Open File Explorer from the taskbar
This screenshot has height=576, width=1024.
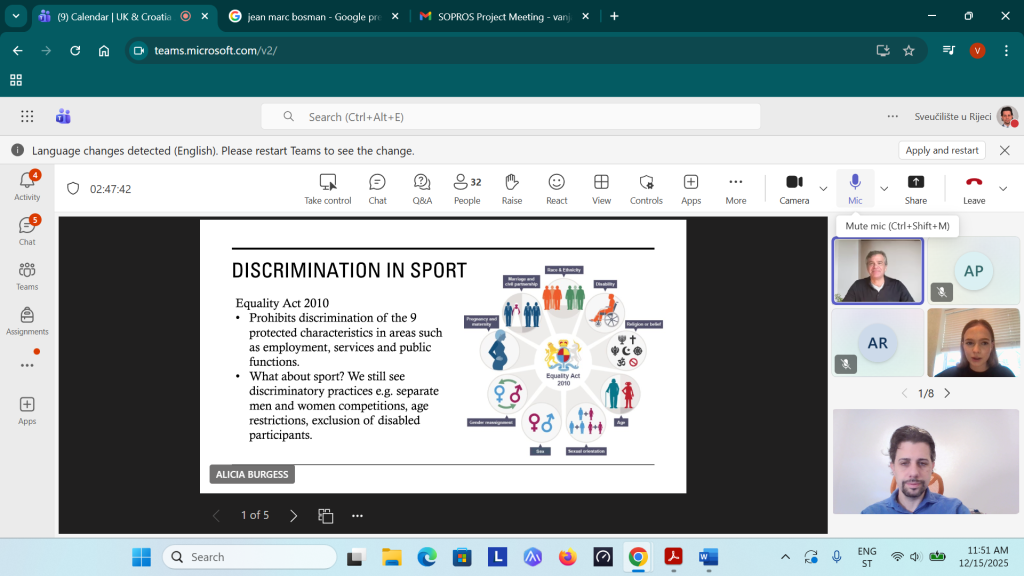tap(391, 557)
